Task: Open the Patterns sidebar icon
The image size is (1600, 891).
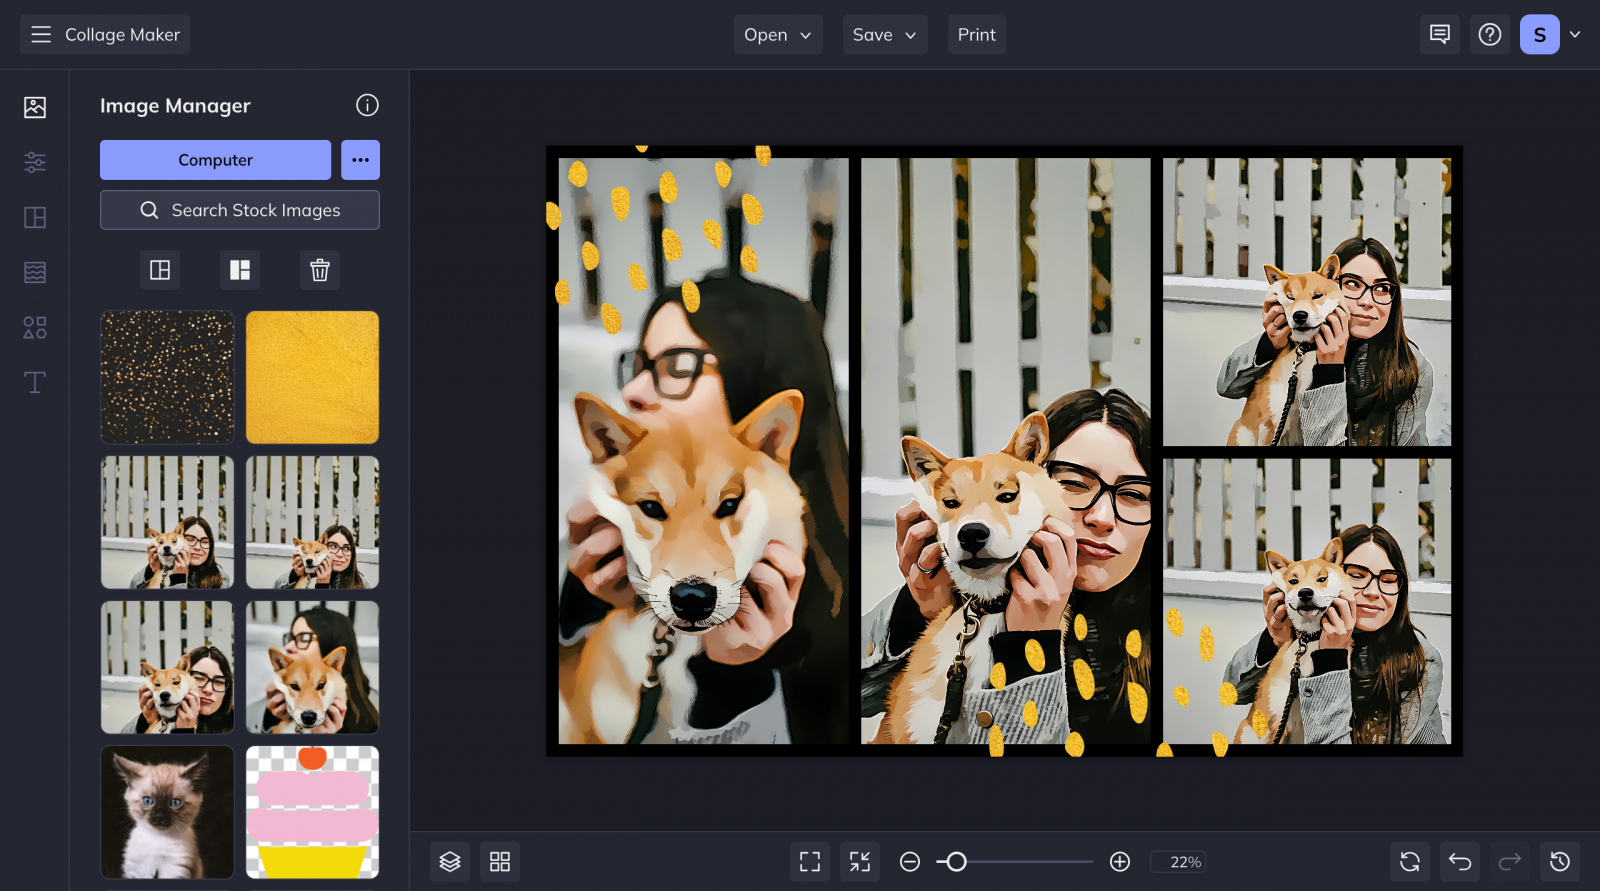Action: 35,272
